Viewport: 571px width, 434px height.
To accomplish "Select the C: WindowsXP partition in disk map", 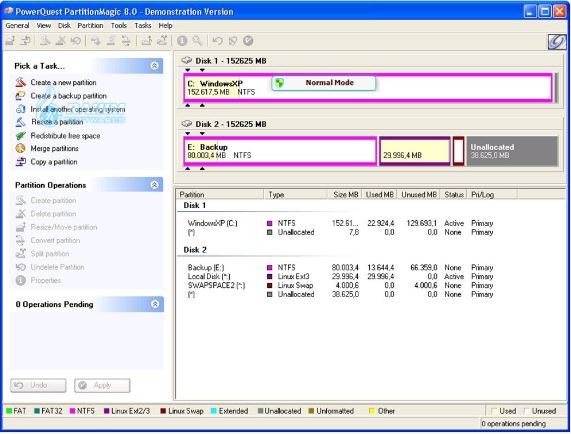I will click(x=368, y=87).
